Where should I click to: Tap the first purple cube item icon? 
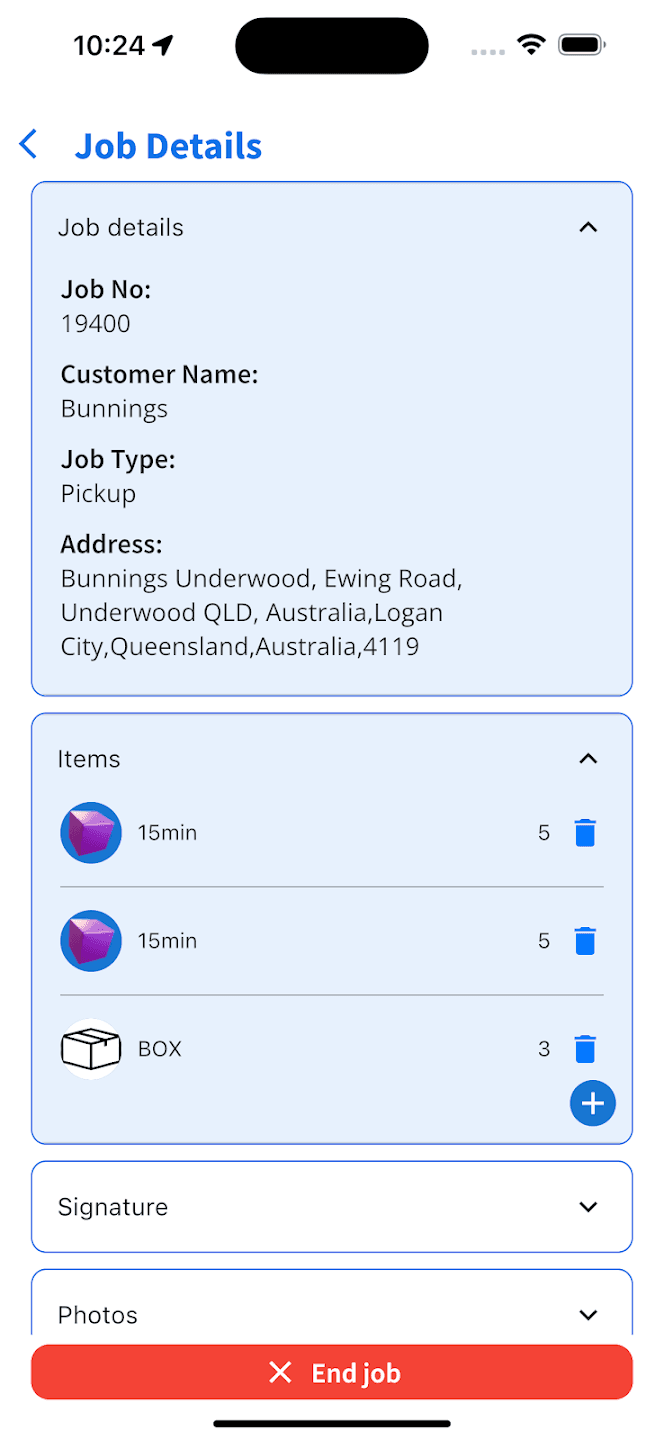coord(91,832)
